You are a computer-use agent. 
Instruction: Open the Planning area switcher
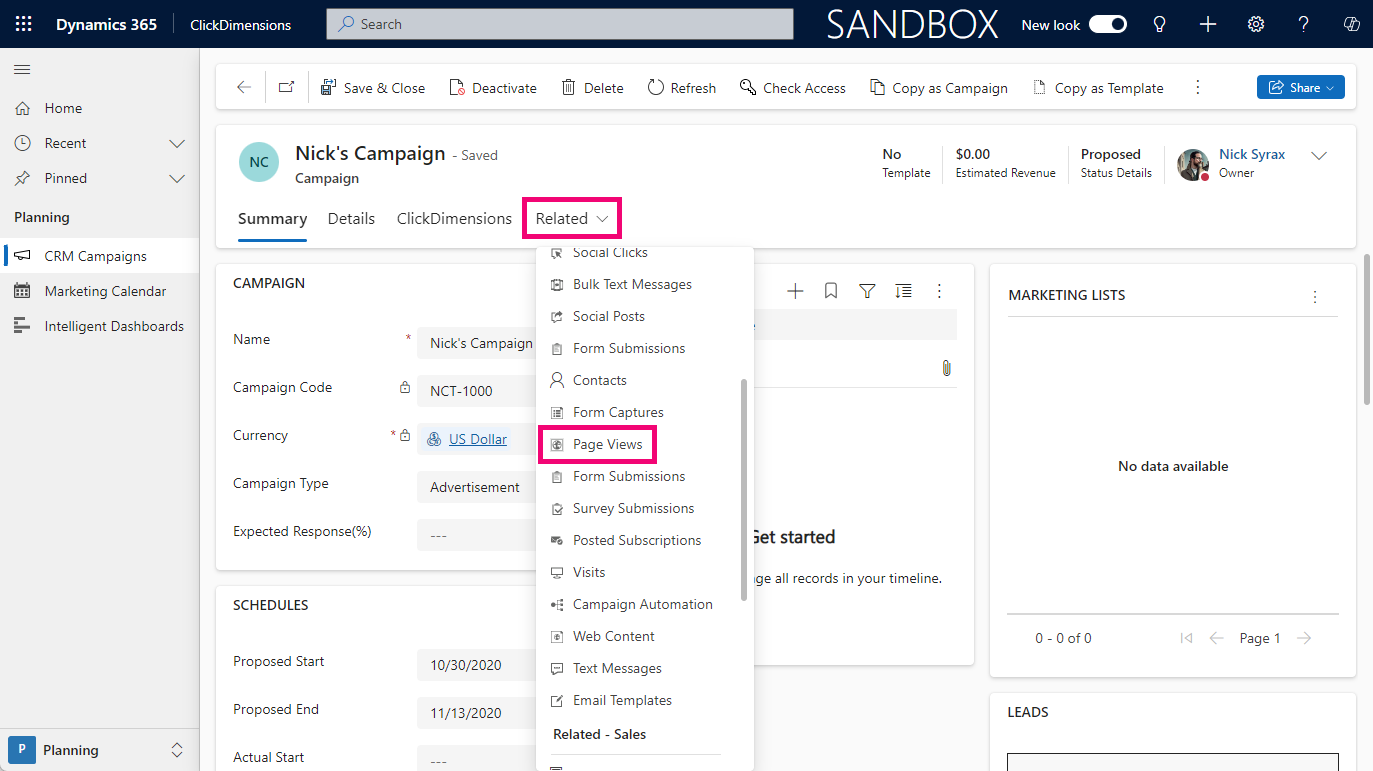tap(99, 750)
